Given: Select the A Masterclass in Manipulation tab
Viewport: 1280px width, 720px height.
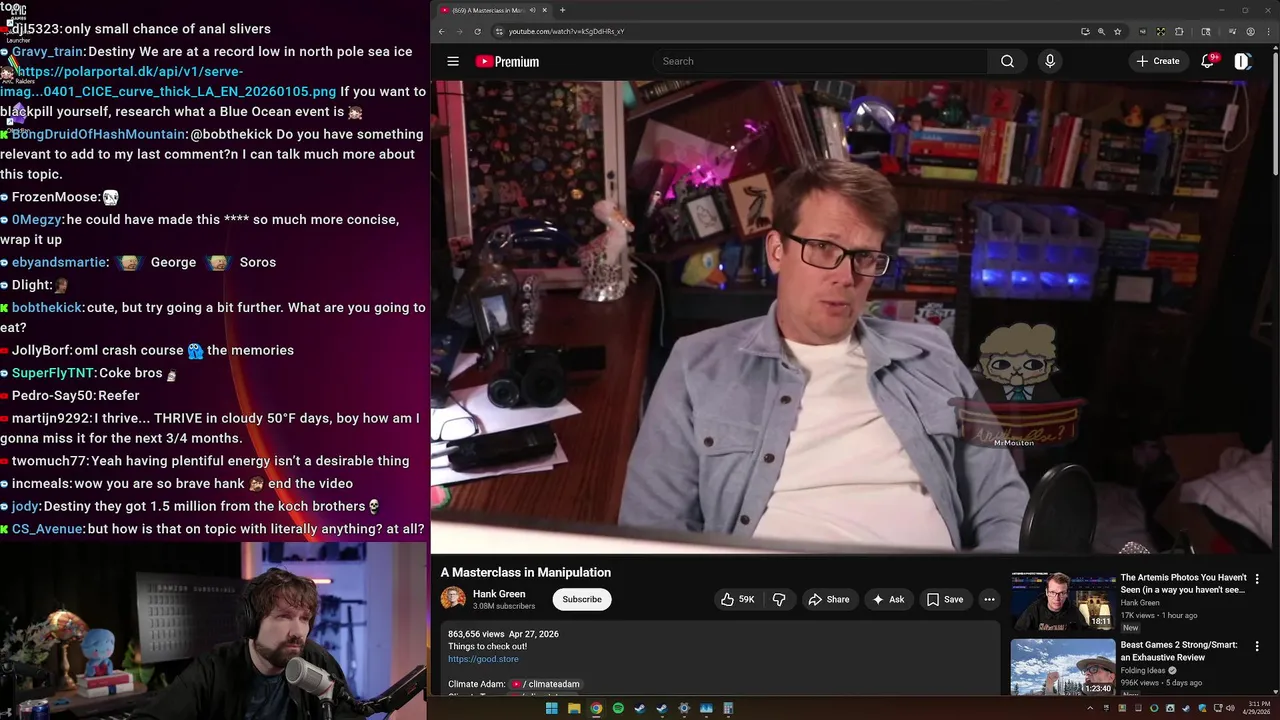Looking at the screenshot, I should 487,10.
